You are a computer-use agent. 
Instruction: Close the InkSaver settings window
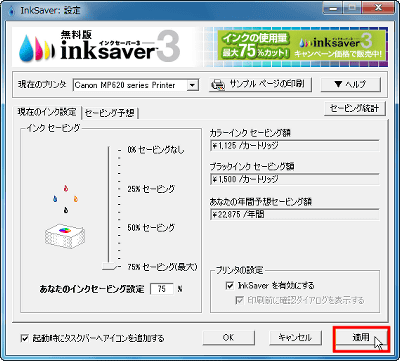(378, 8)
